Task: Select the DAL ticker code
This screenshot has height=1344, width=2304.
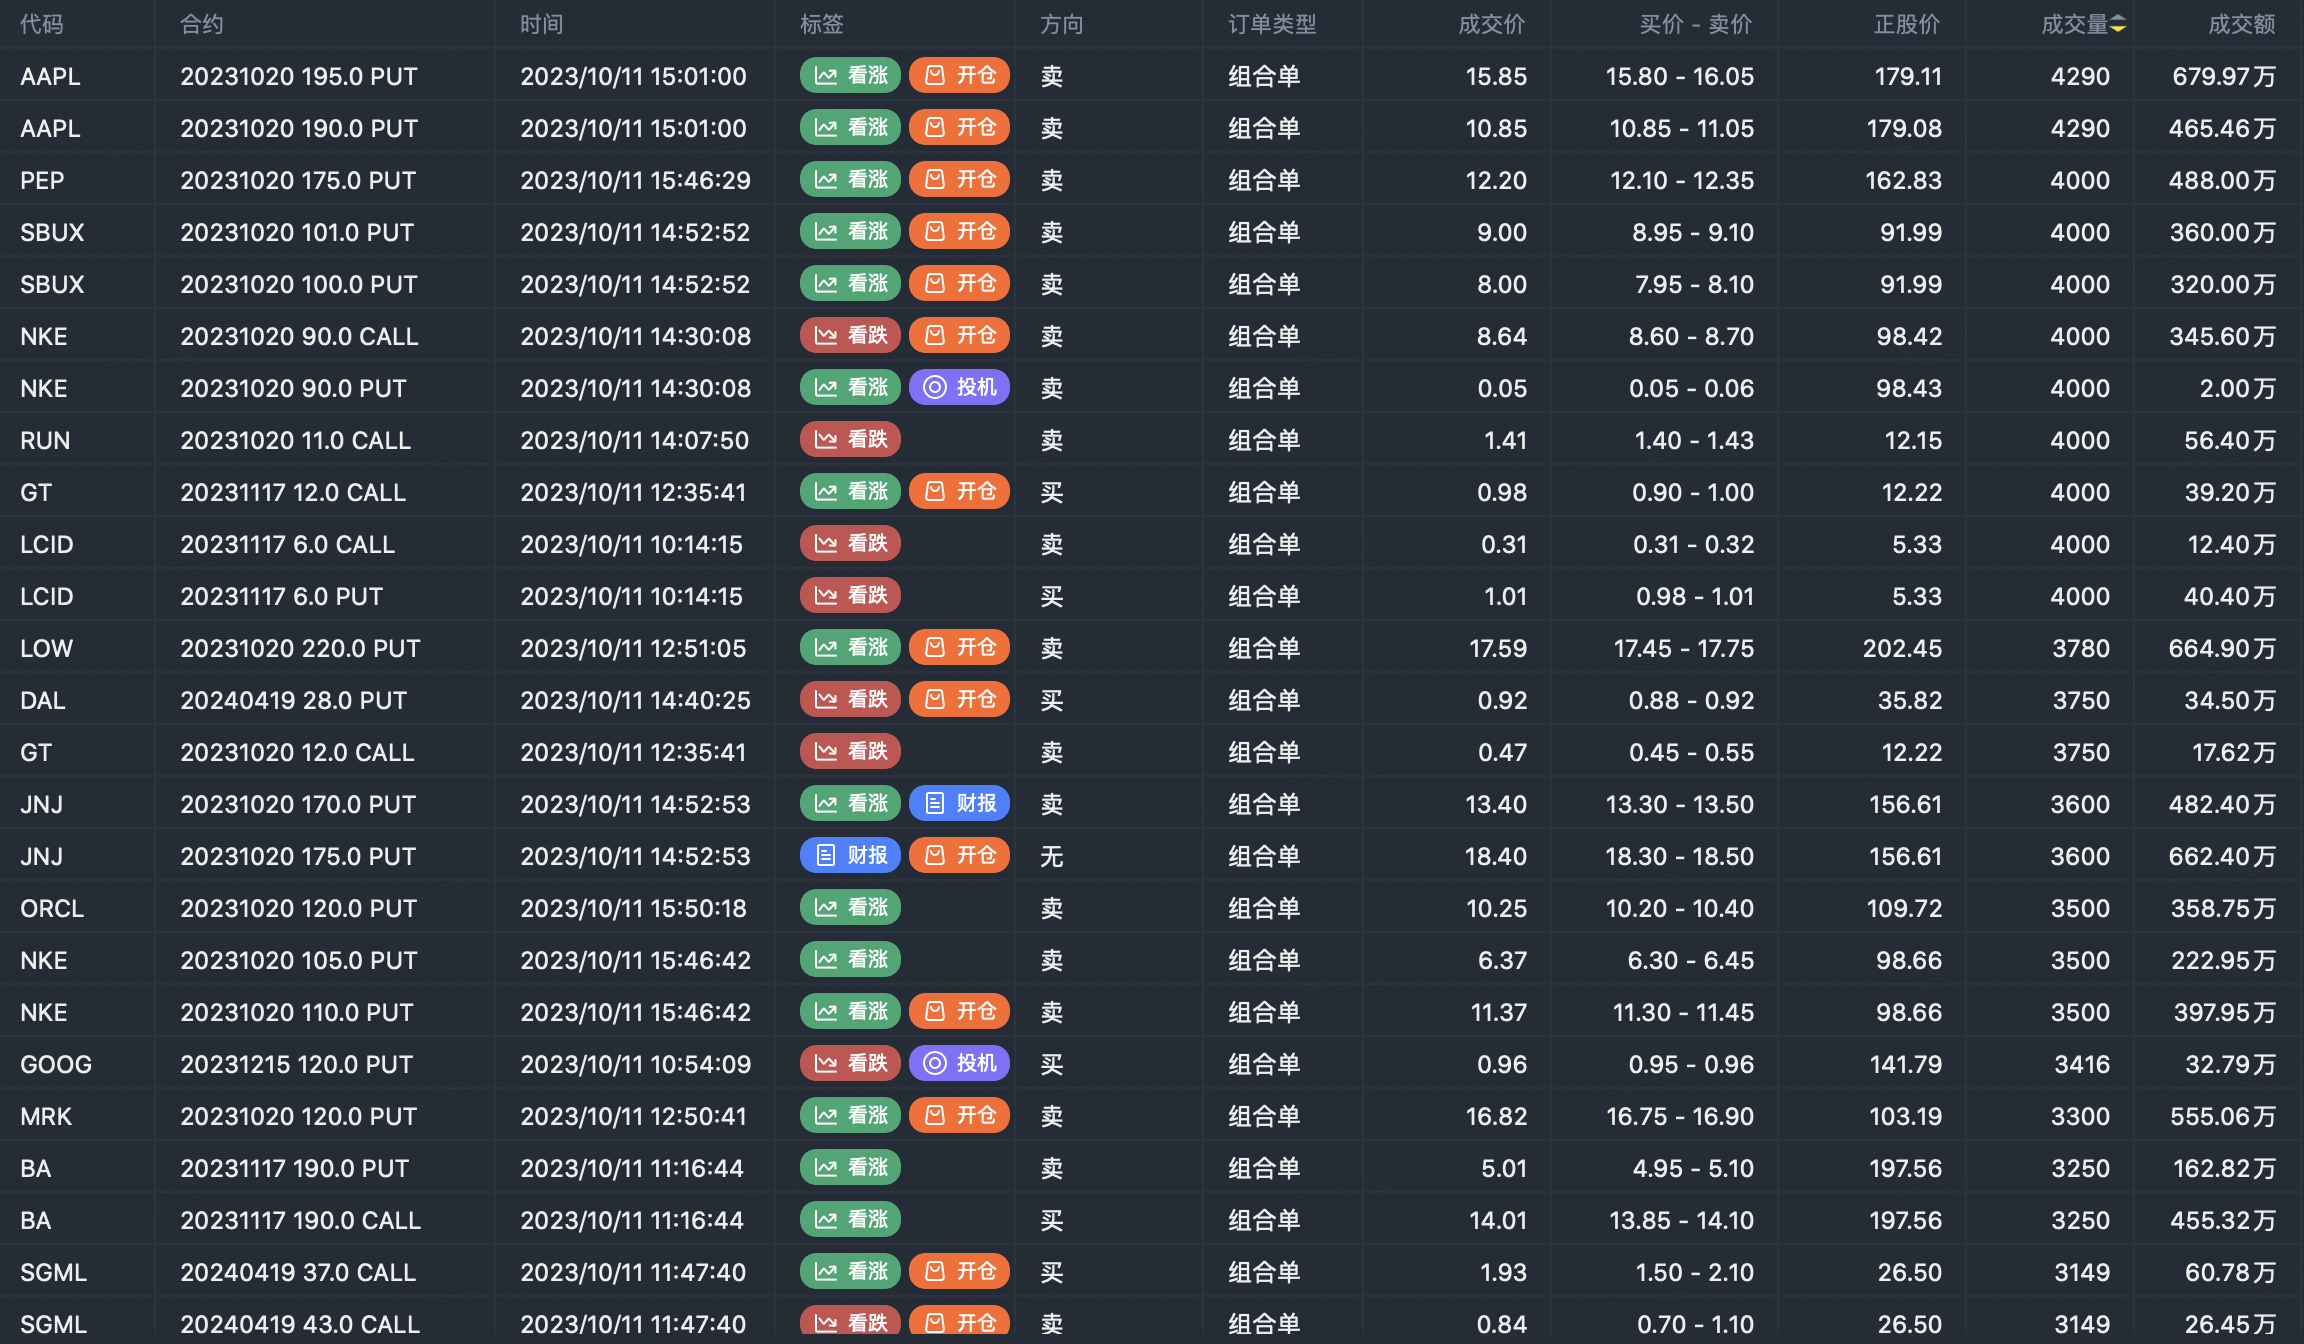Action: [x=43, y=700]
